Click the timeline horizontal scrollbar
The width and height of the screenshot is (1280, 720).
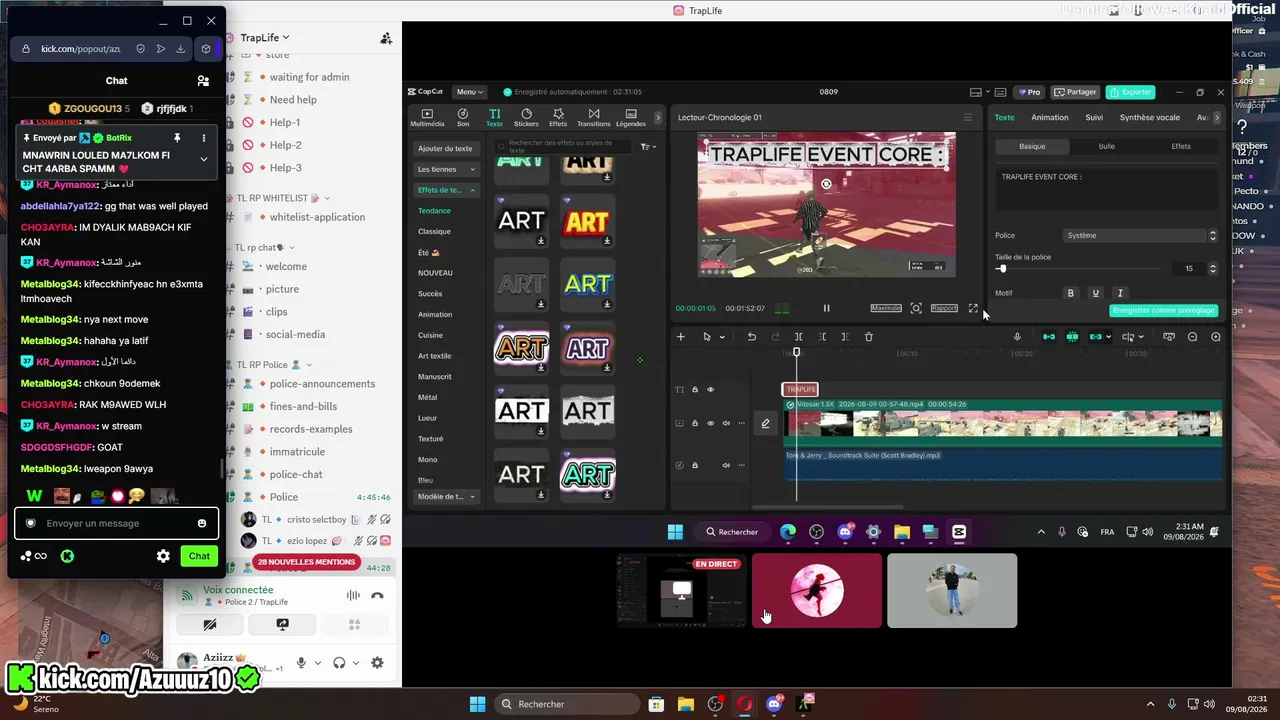(827, 508)
